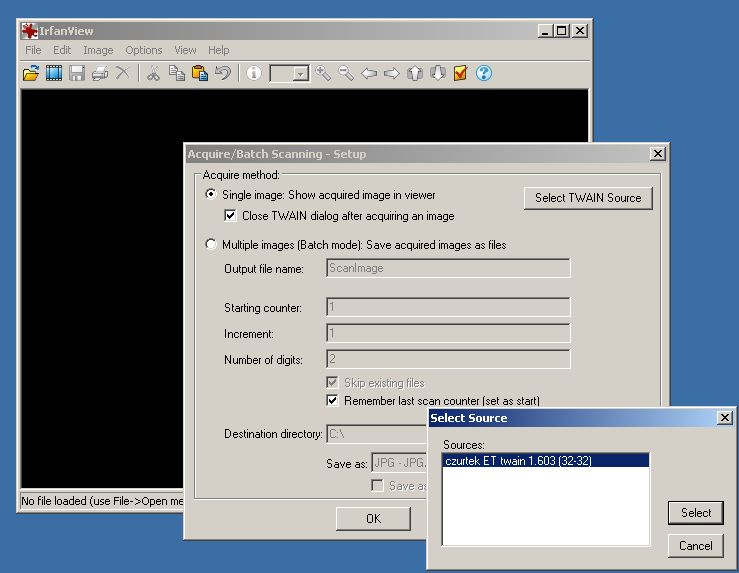Click the Destination directory field

click(x=378, y=434)
